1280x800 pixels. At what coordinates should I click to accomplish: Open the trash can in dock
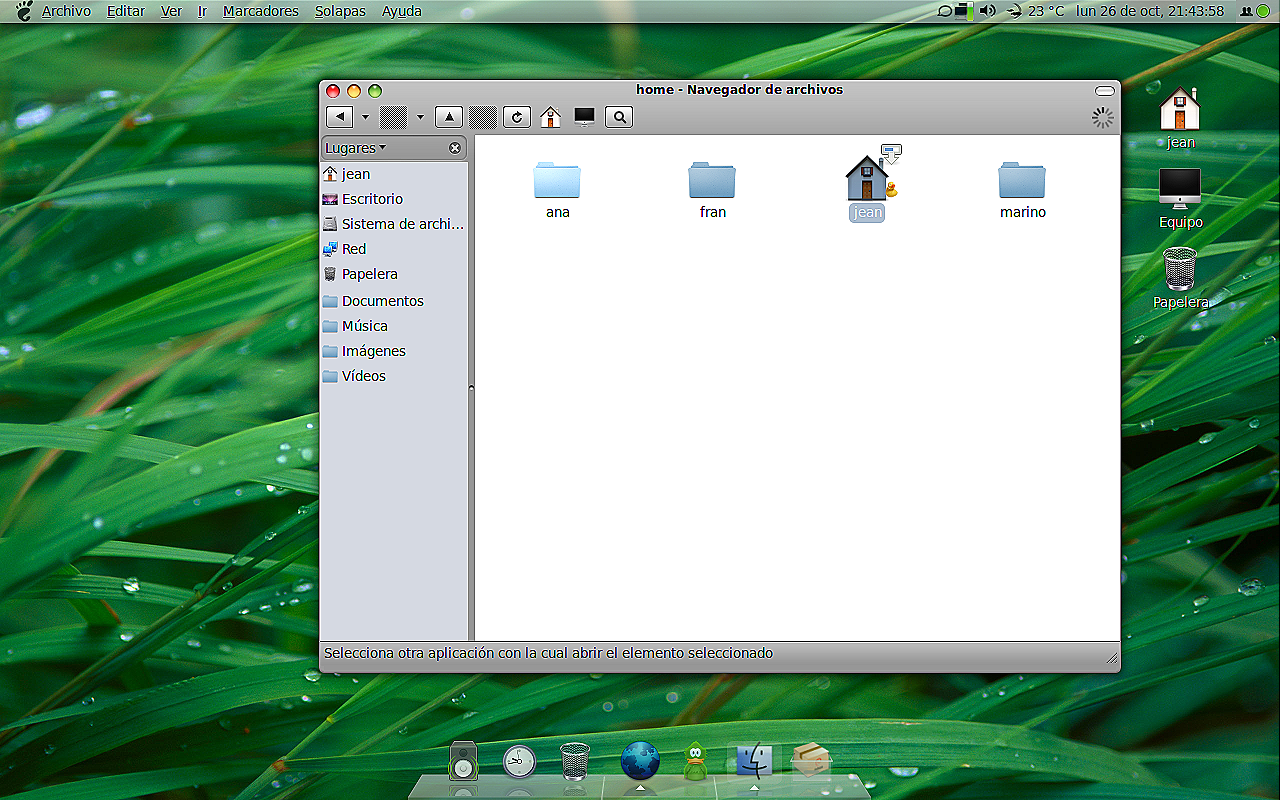(x=575, y=761)
